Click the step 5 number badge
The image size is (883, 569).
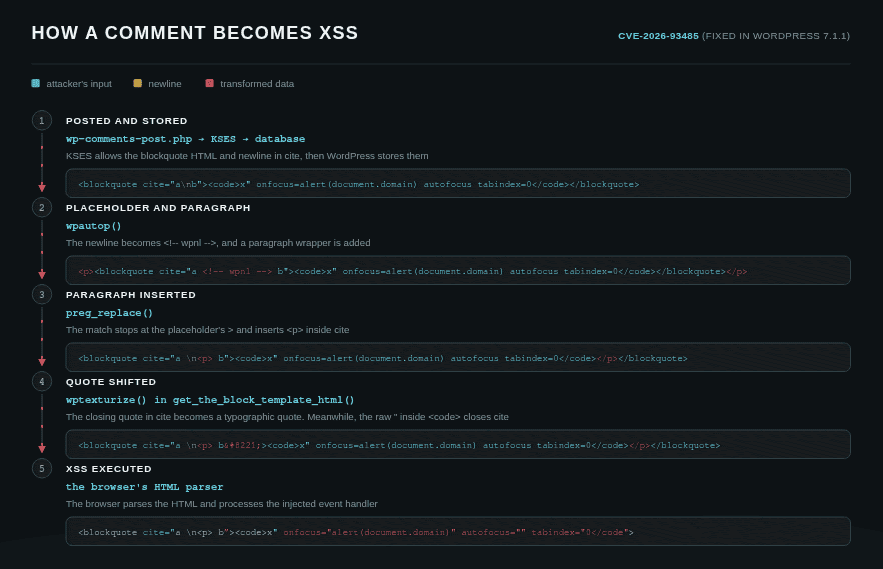click(x=42, y=469)
